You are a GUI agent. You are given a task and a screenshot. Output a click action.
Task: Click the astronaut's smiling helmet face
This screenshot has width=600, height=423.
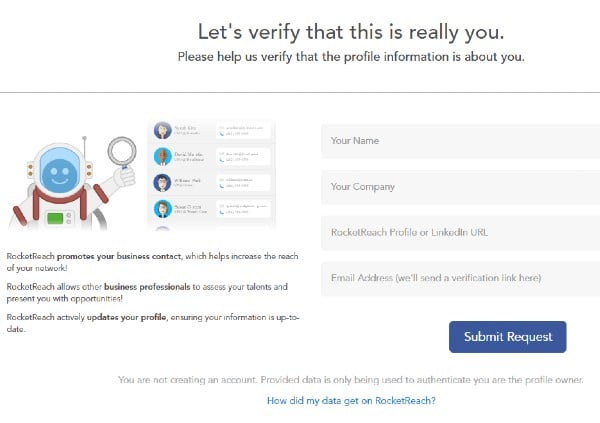coord(59,175)
